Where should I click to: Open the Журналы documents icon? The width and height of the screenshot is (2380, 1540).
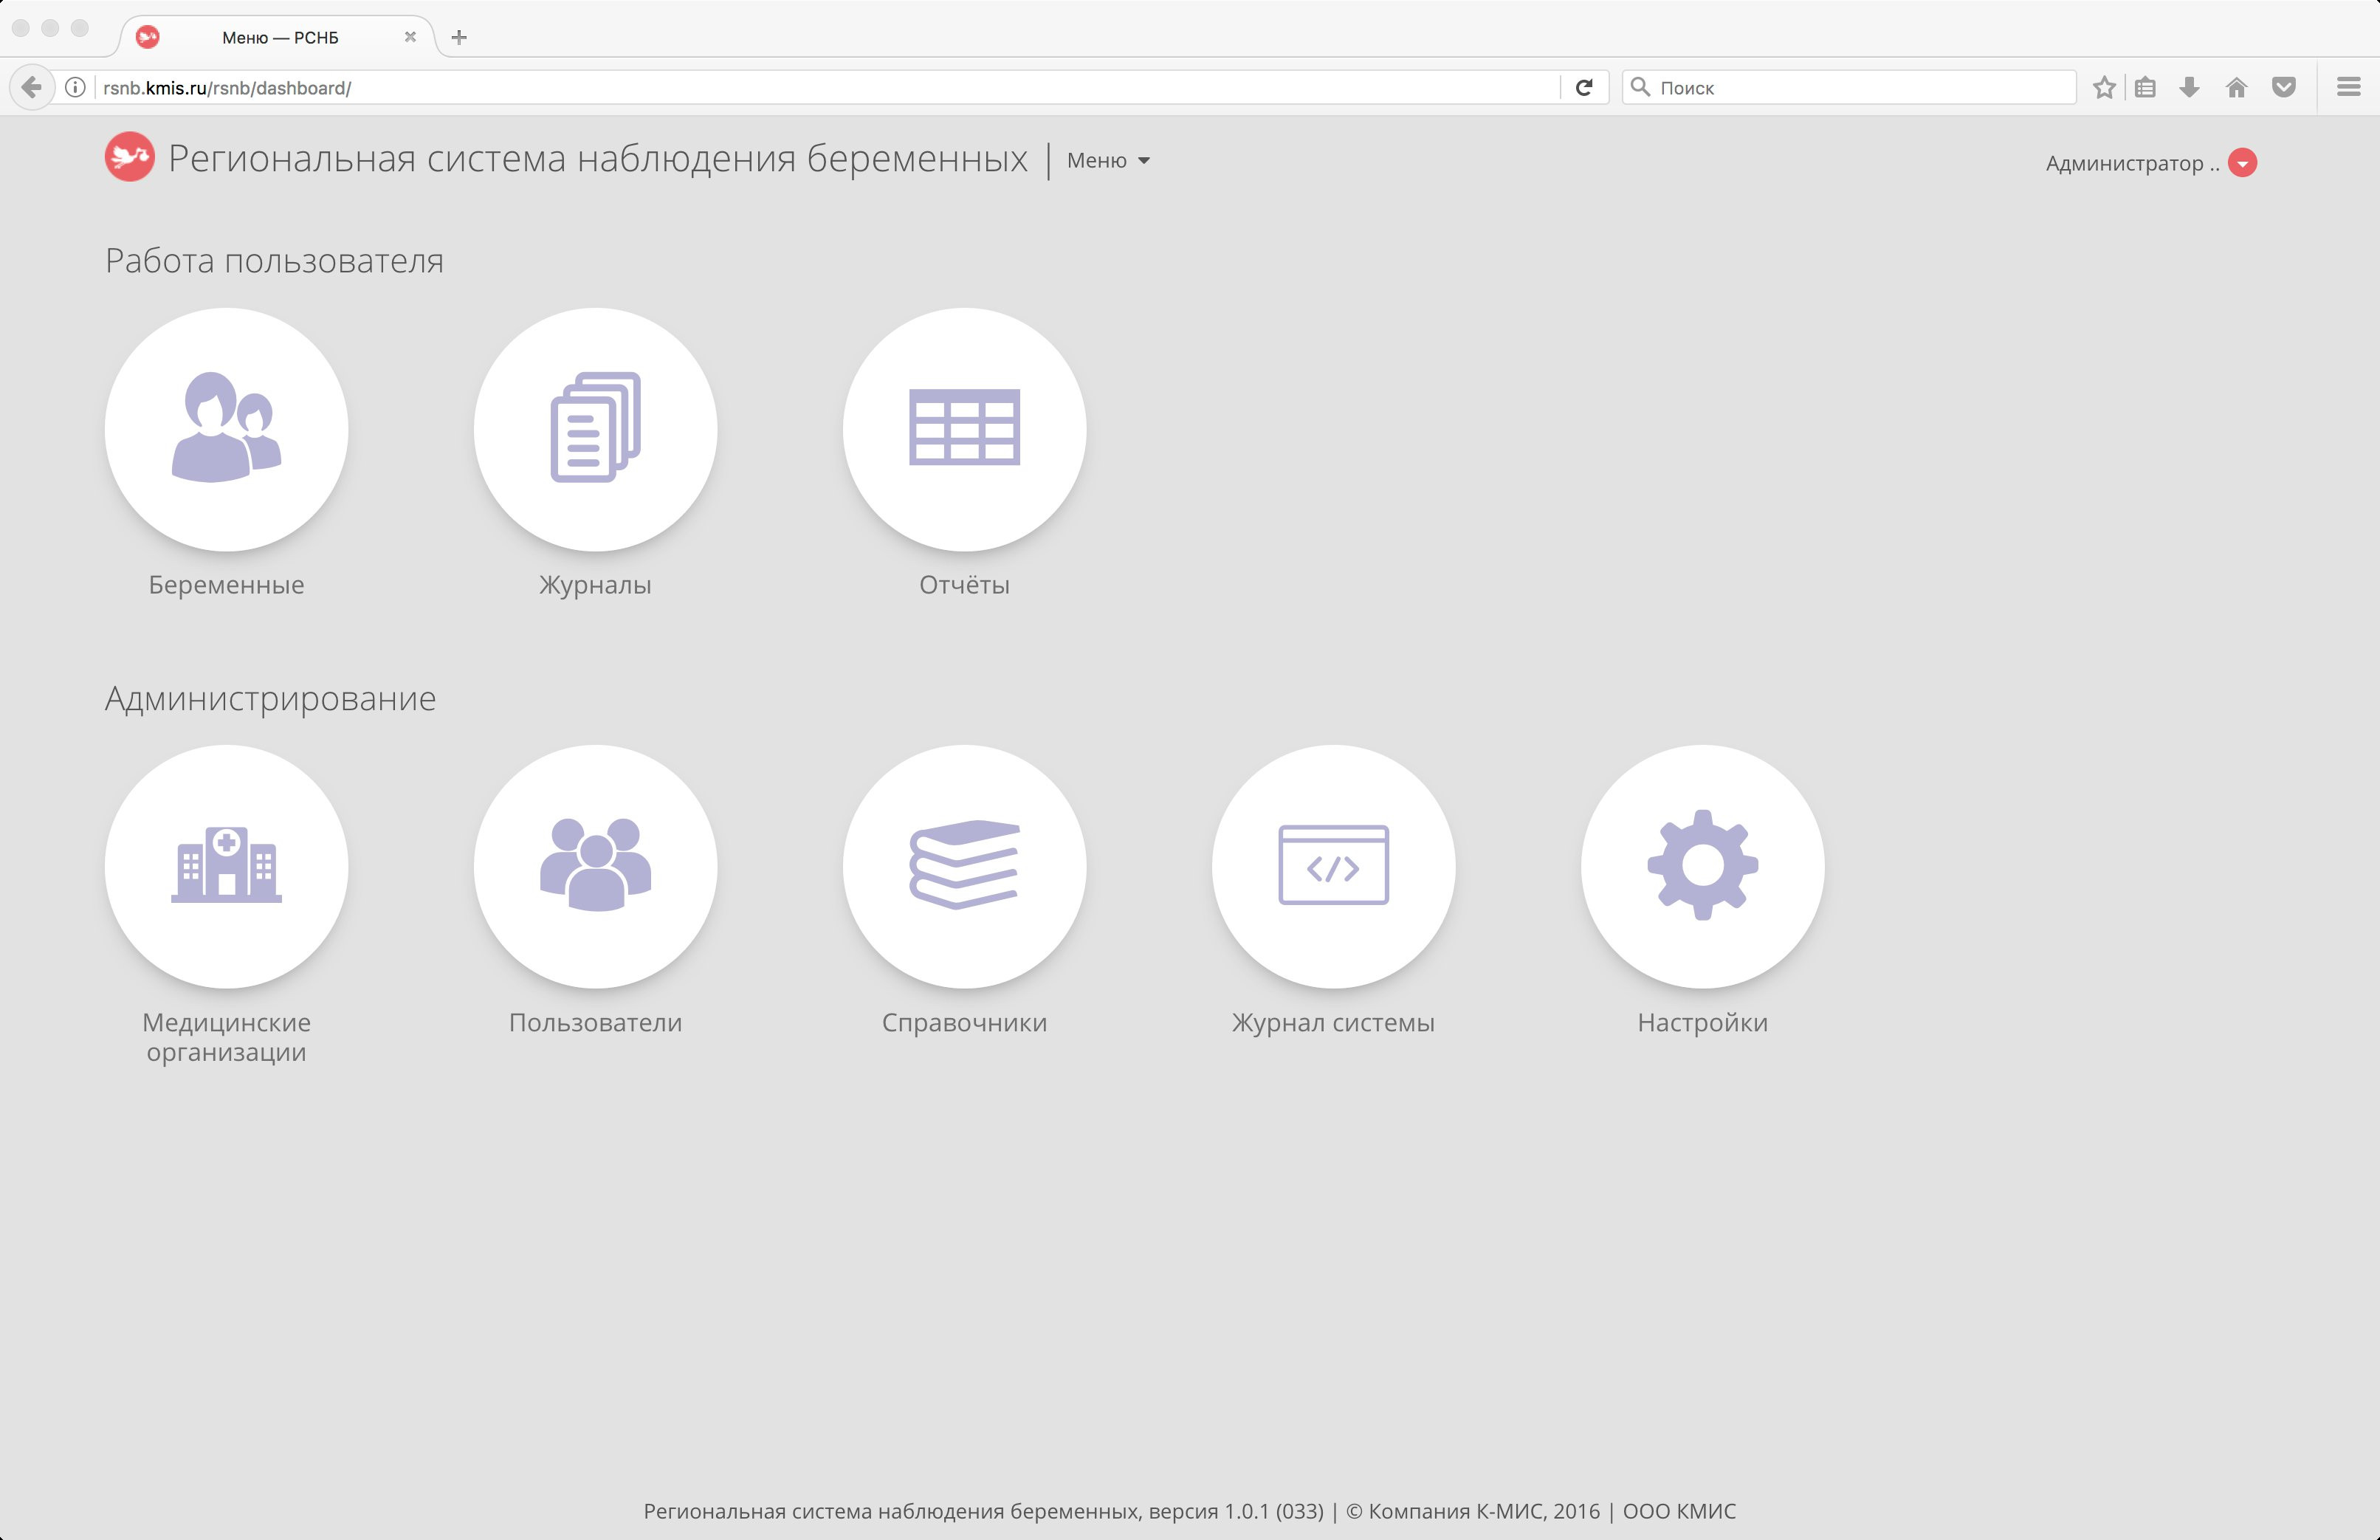(596, 429)
